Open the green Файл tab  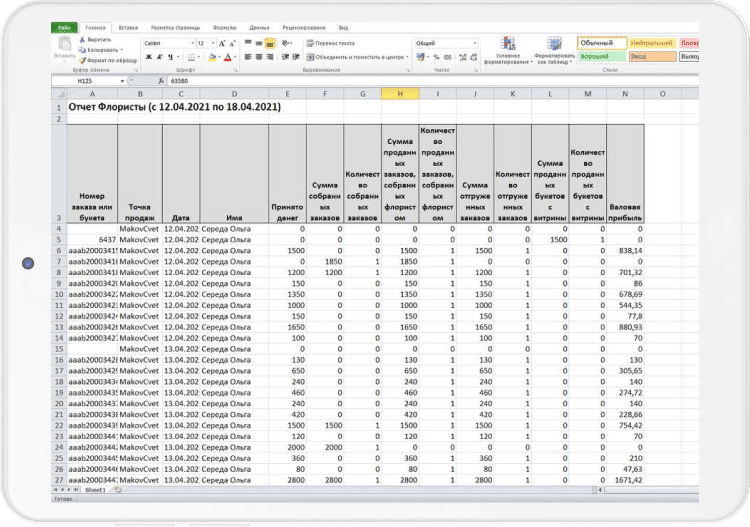pyautogui.click(x=64, y=28)
